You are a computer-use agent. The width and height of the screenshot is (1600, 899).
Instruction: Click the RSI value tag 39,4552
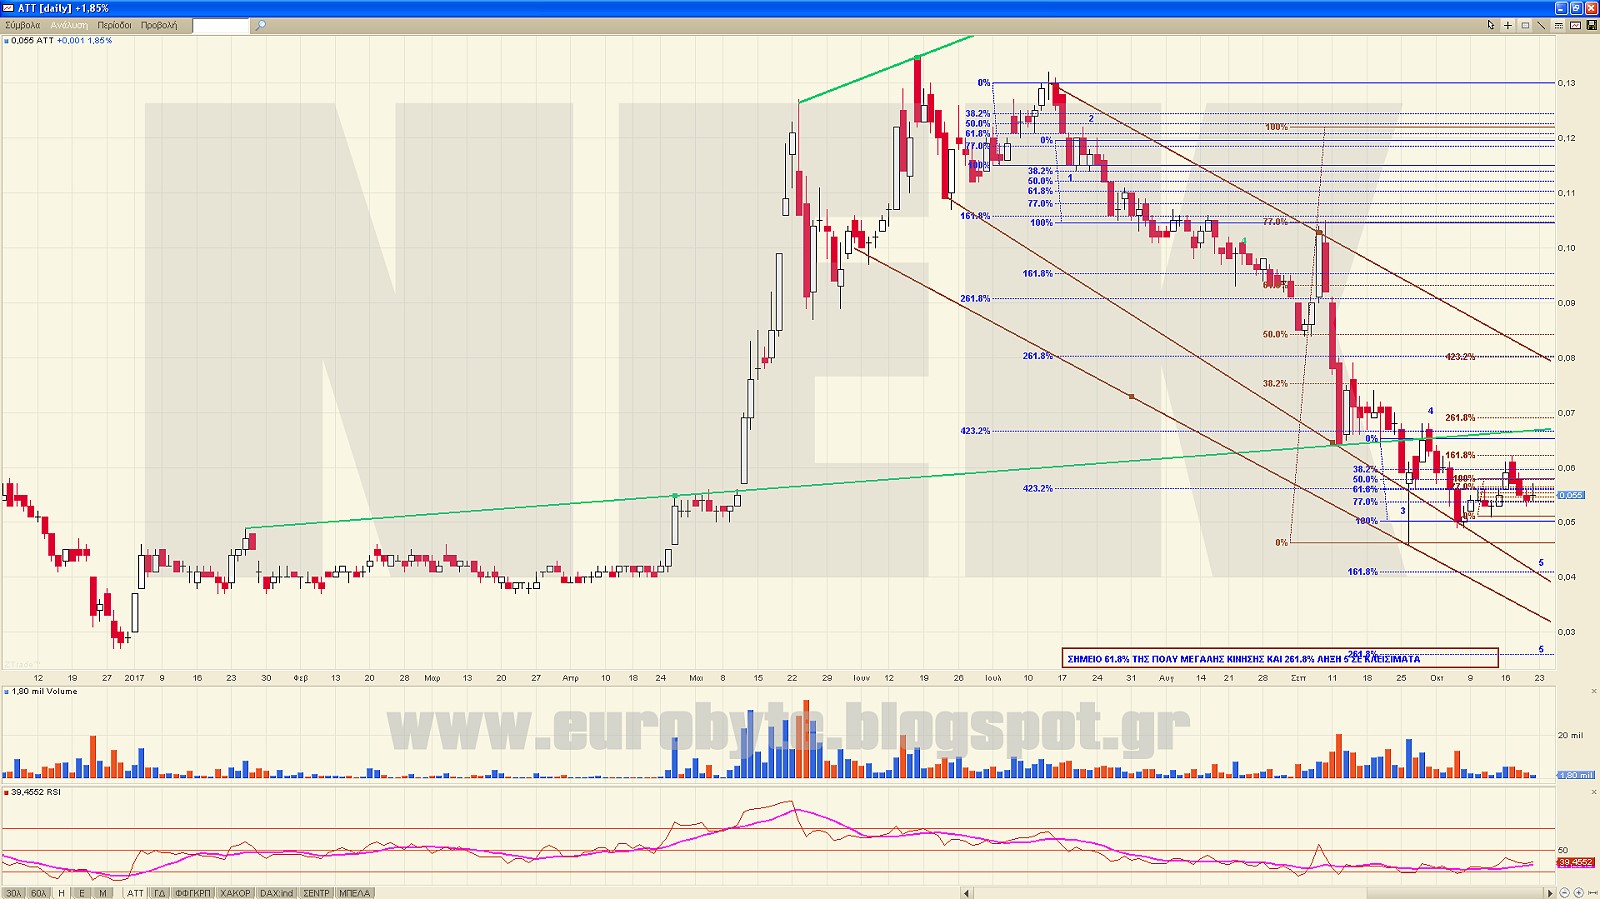(1576, 862)
